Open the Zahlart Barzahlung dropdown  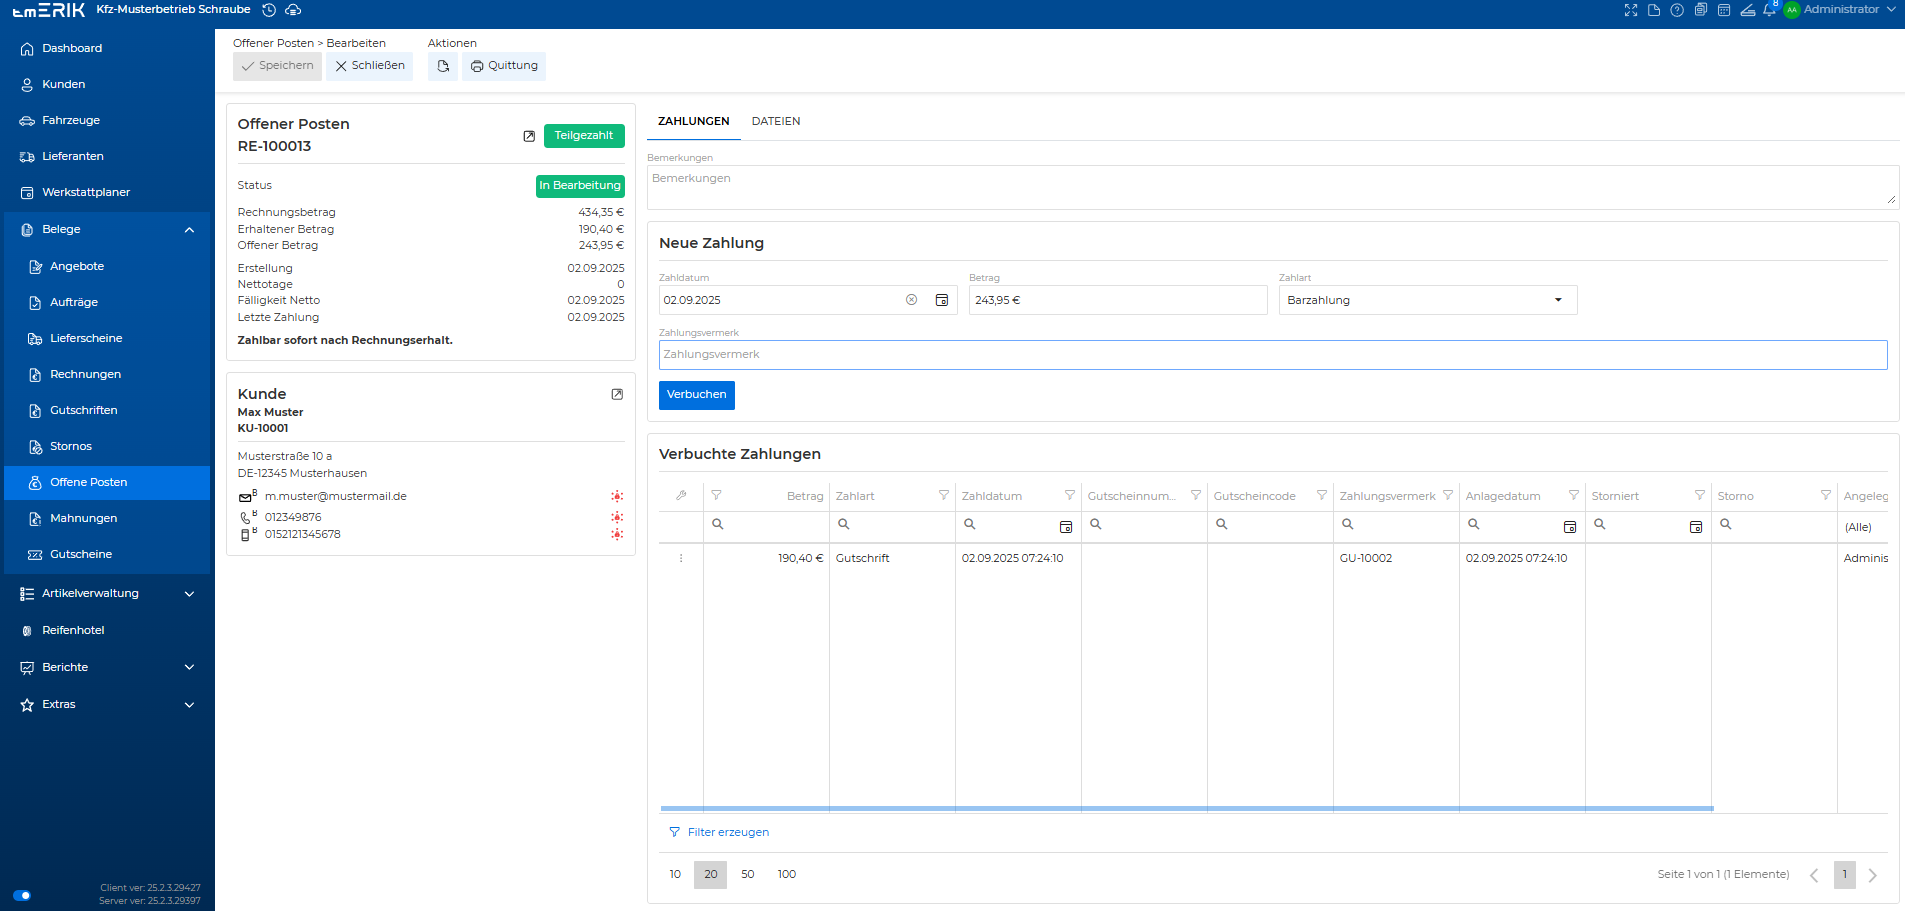[1428, 300]
